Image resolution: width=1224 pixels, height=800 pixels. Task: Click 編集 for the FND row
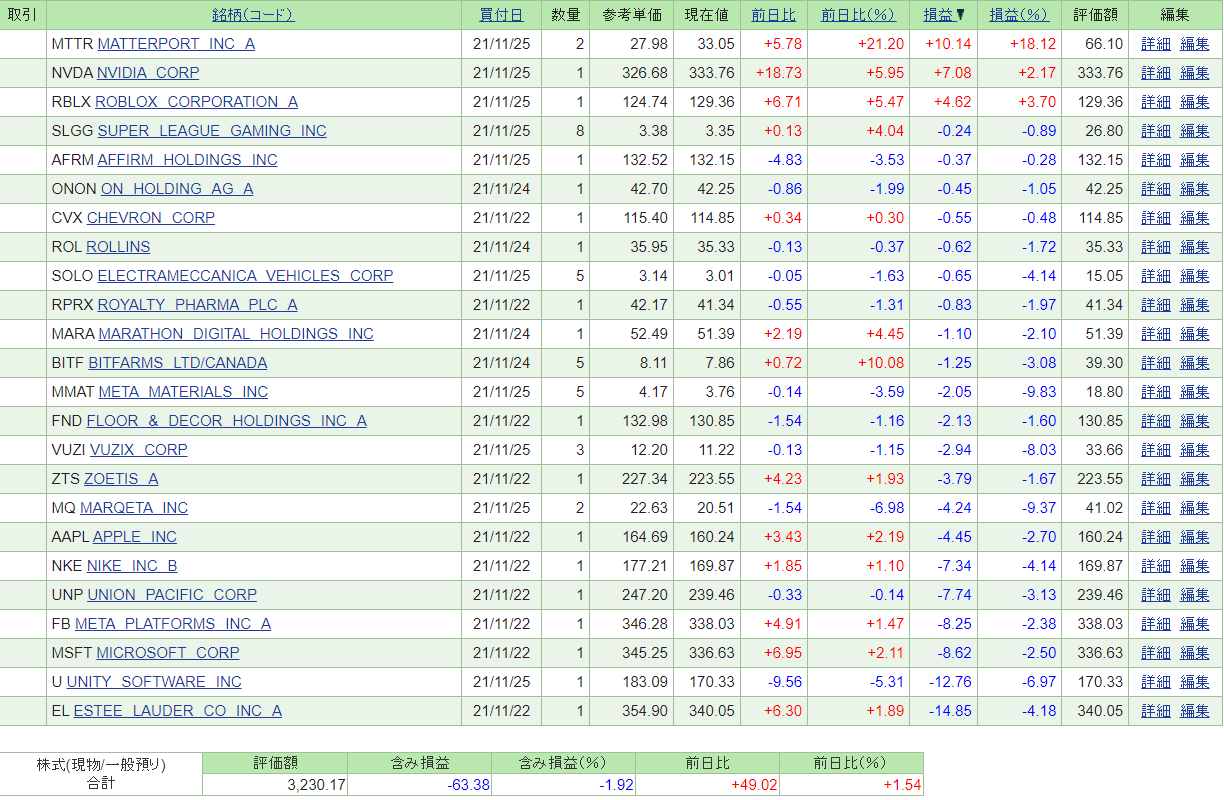point(1195,421)
